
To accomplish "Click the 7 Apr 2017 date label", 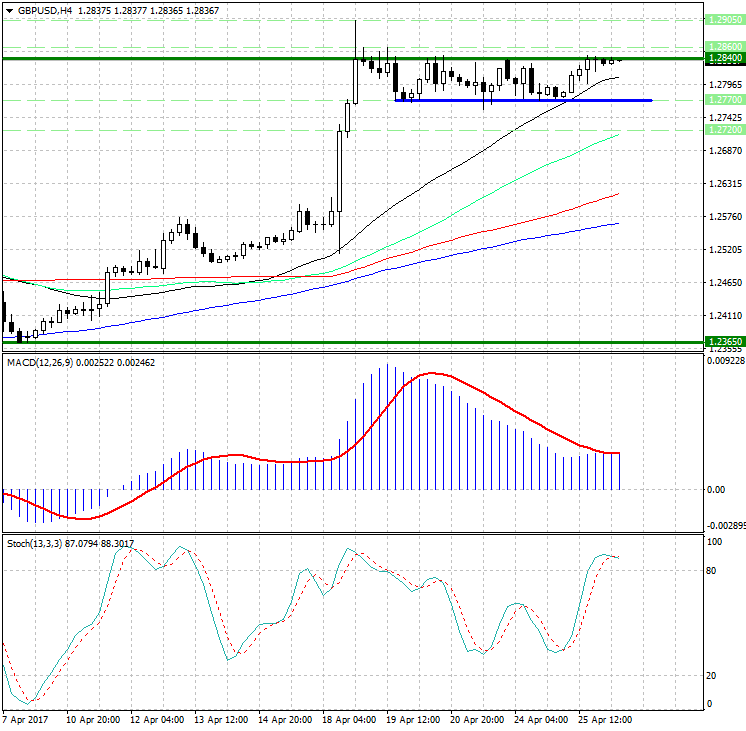I will (x=24, y=718).
